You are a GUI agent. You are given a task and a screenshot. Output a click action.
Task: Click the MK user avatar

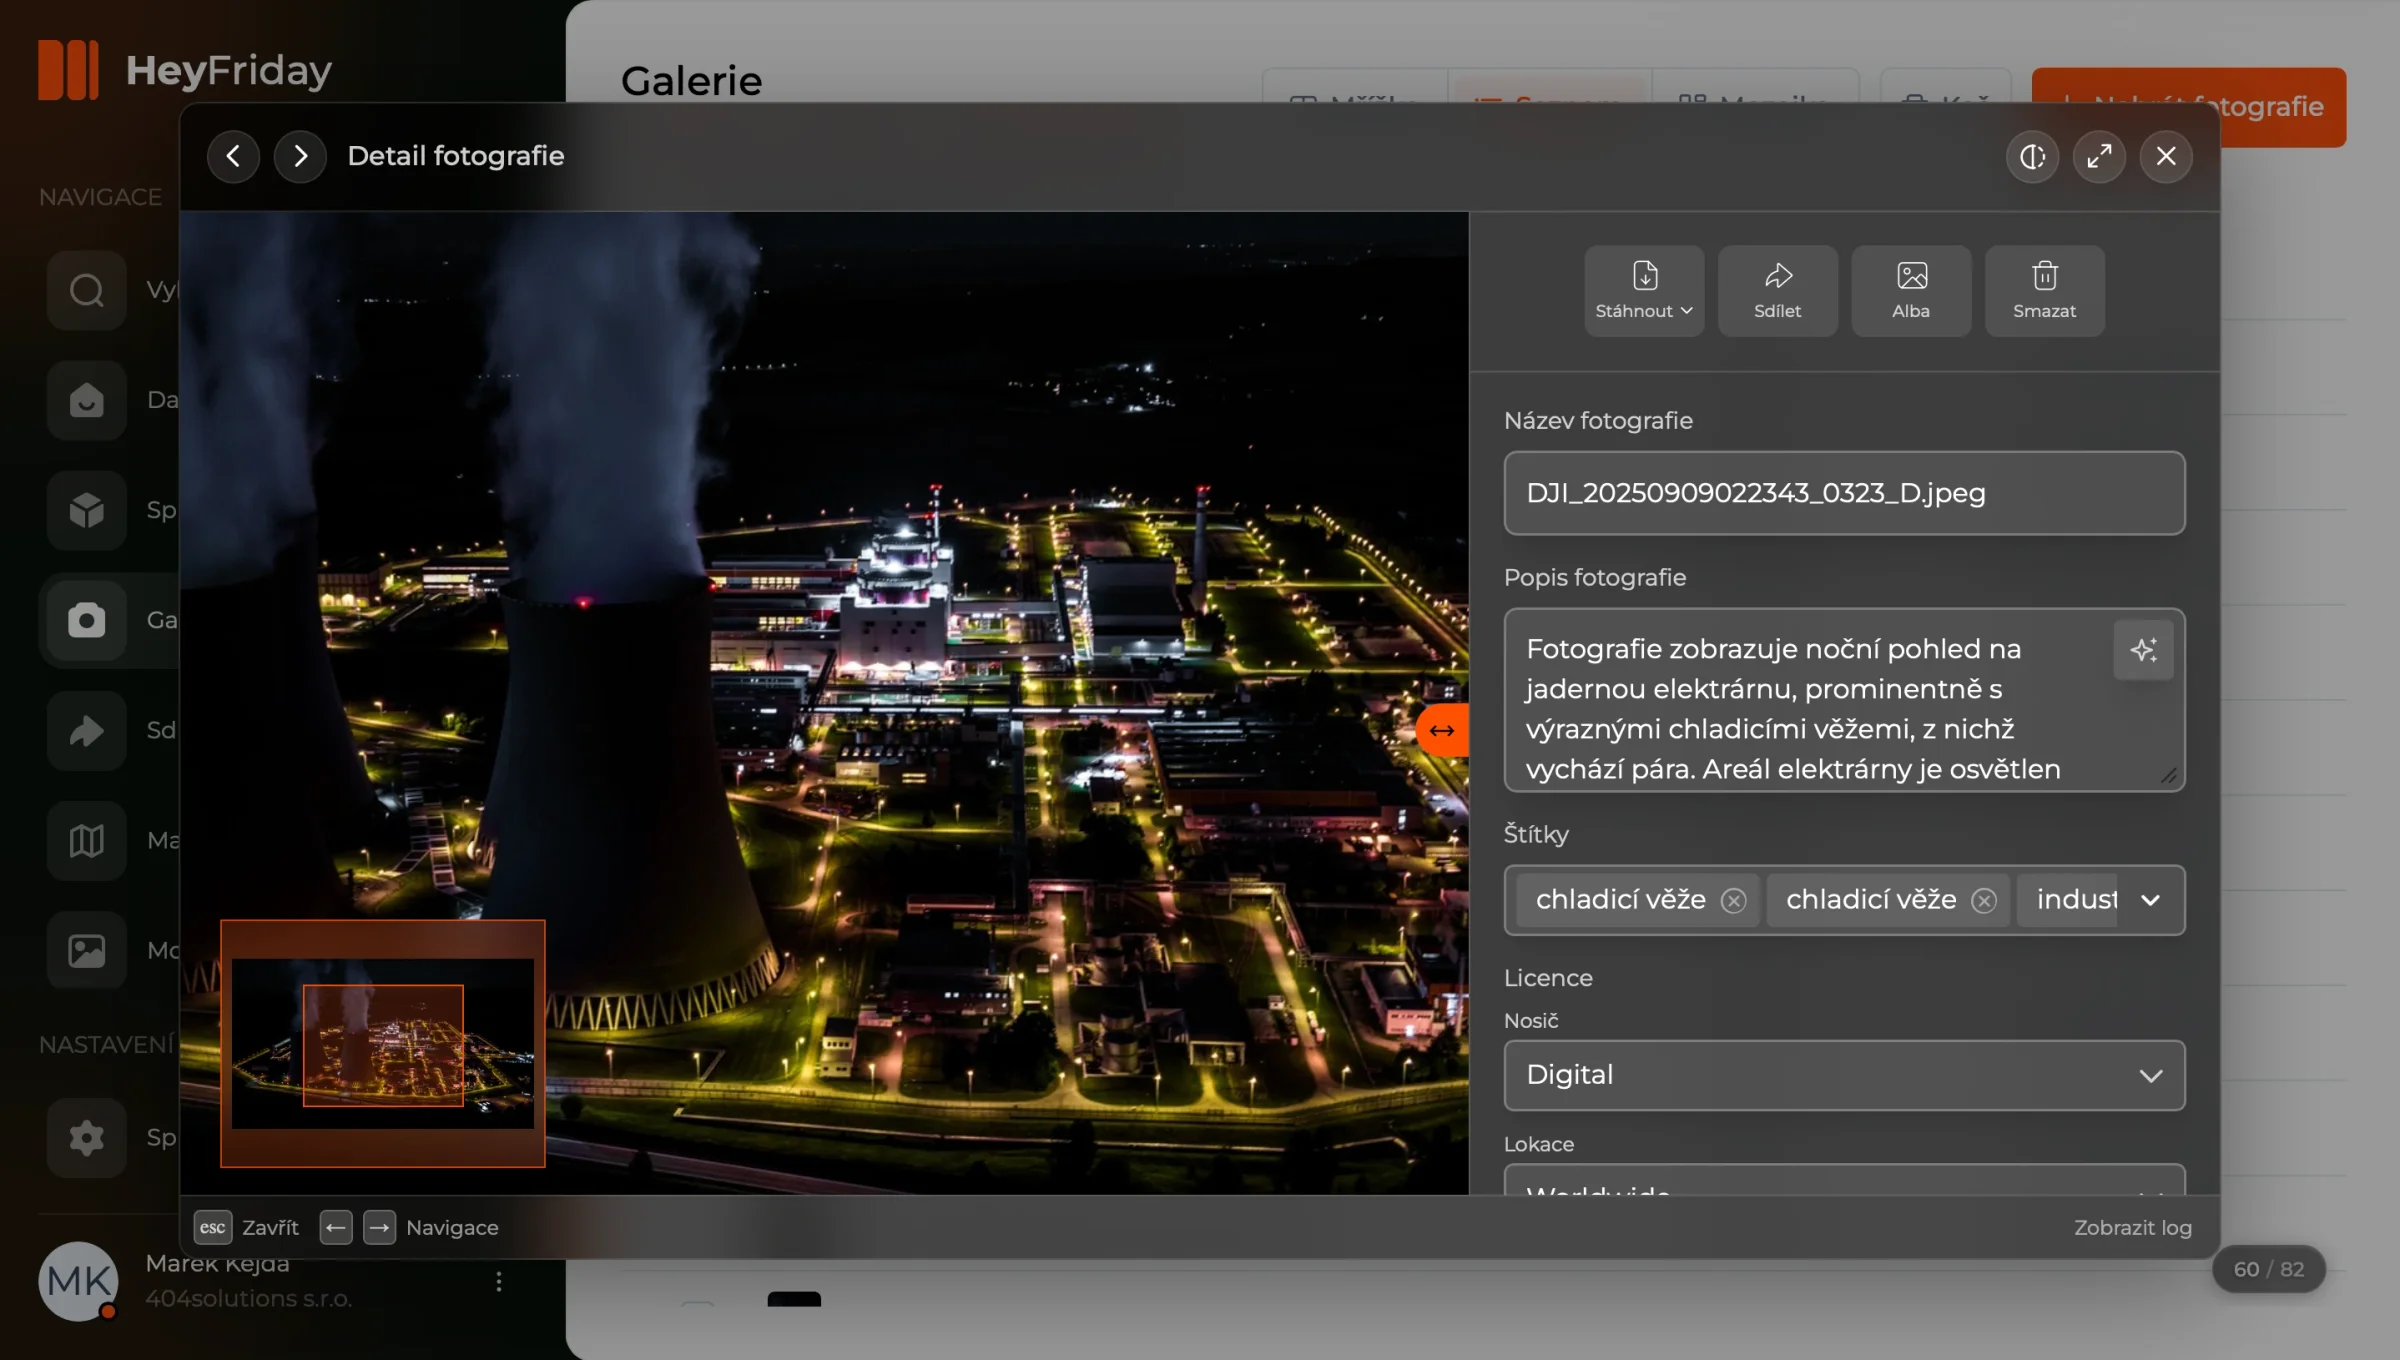[78, 1281]
